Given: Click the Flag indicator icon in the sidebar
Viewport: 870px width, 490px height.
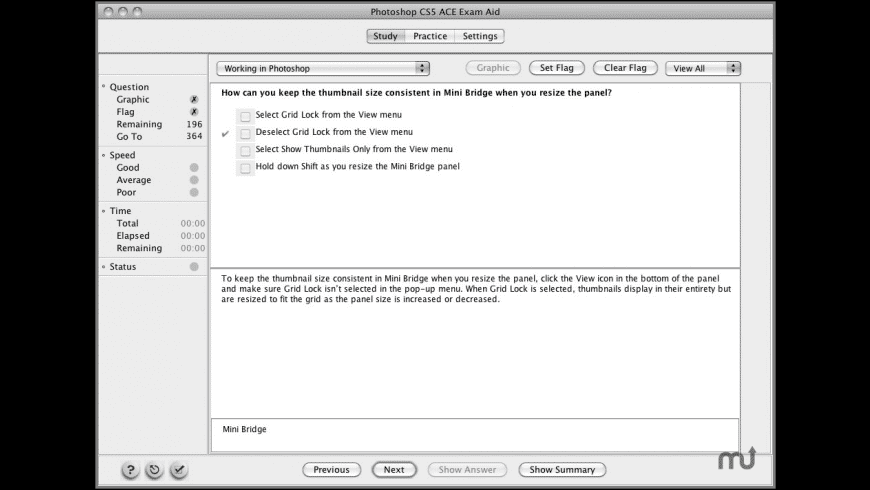Looking at the screenshot, I should [x=194, y=112].
